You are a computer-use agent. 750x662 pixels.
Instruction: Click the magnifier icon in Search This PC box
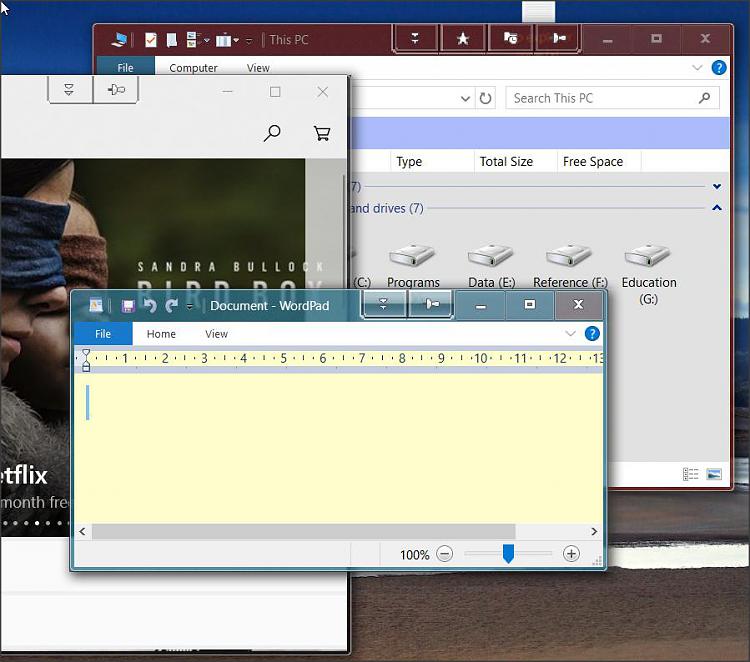704,98
